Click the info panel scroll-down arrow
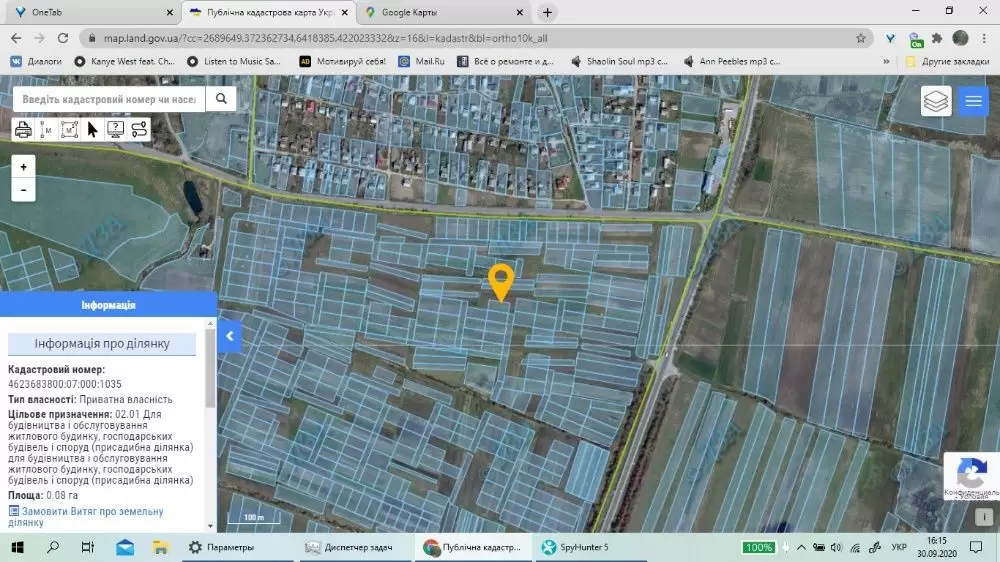The image size is (1000, 562). (x=211, y=526)
